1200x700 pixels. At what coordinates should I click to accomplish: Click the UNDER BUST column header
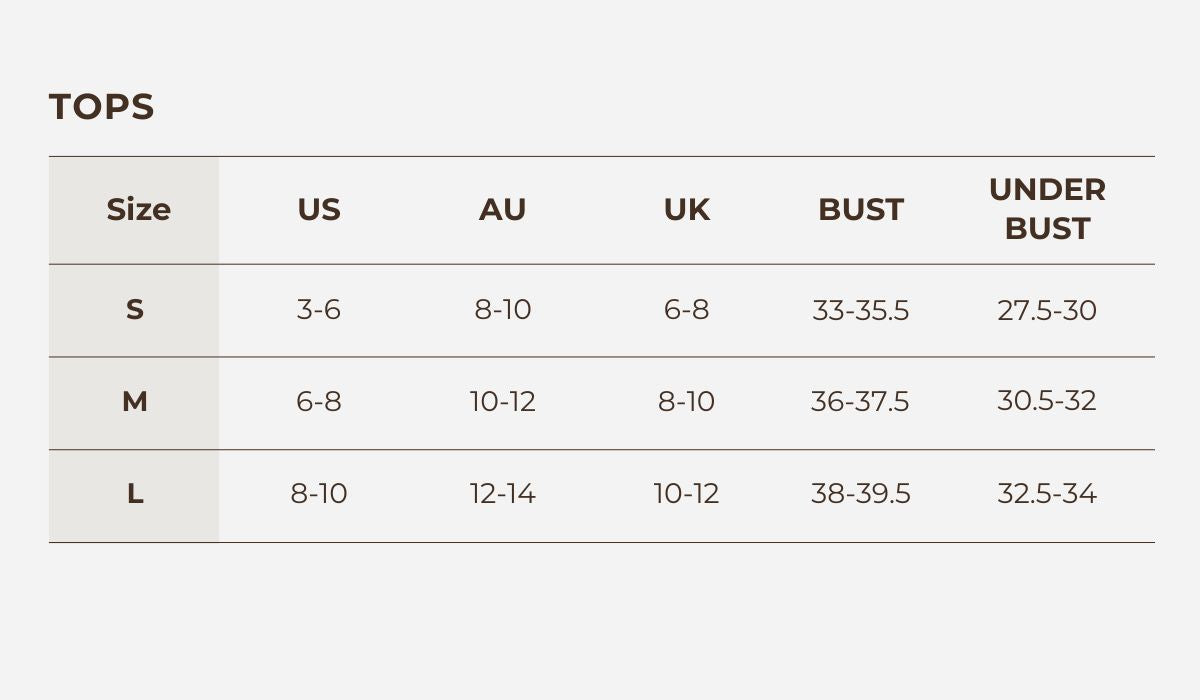click(1047, 209)
